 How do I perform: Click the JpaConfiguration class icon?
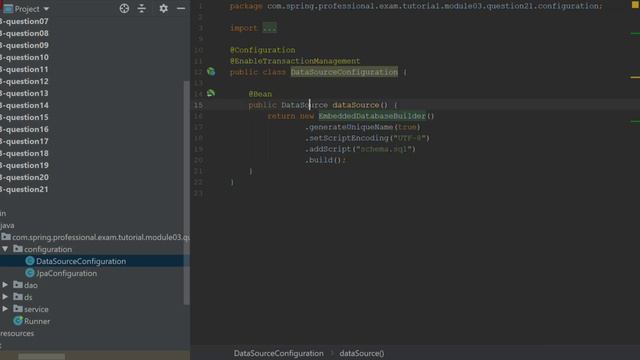pos(30,273)
